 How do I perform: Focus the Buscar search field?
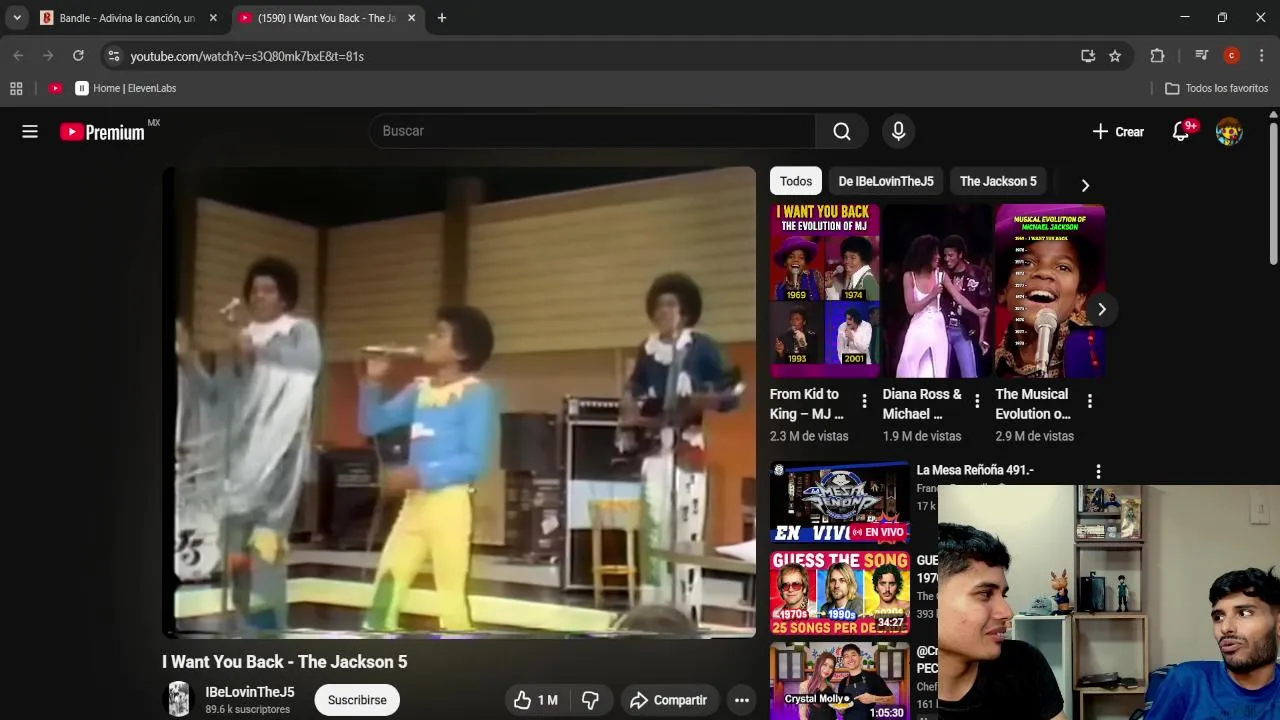click(592, 131)
